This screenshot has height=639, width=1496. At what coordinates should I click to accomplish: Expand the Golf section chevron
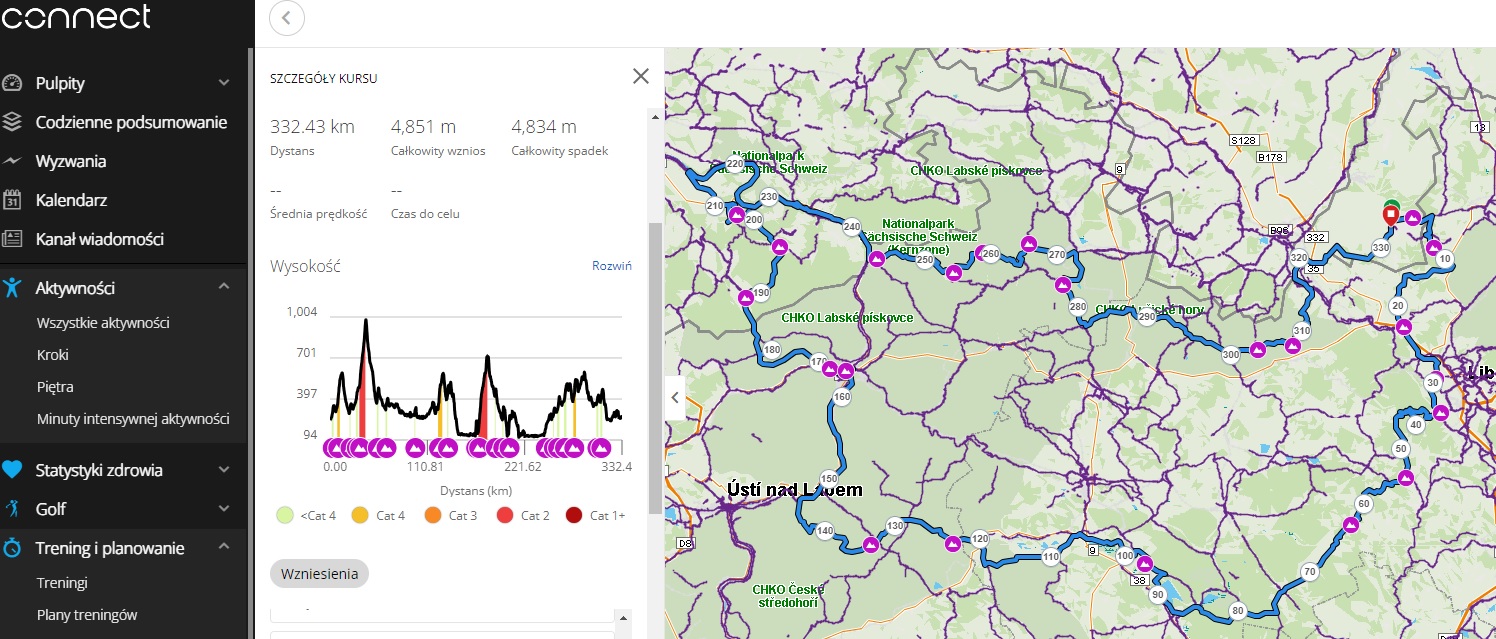point(224,508)
